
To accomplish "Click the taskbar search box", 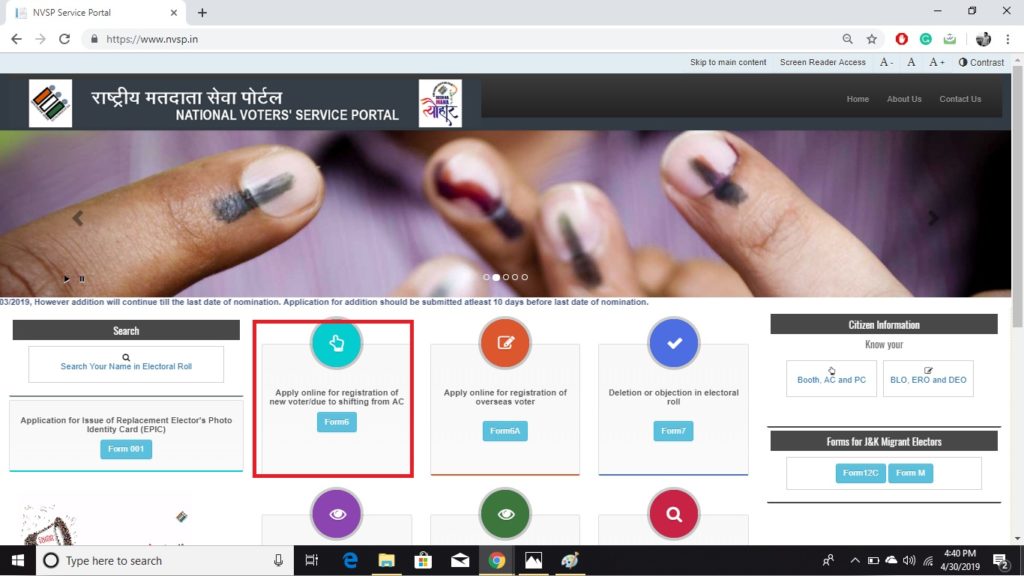I will (163, 560).
